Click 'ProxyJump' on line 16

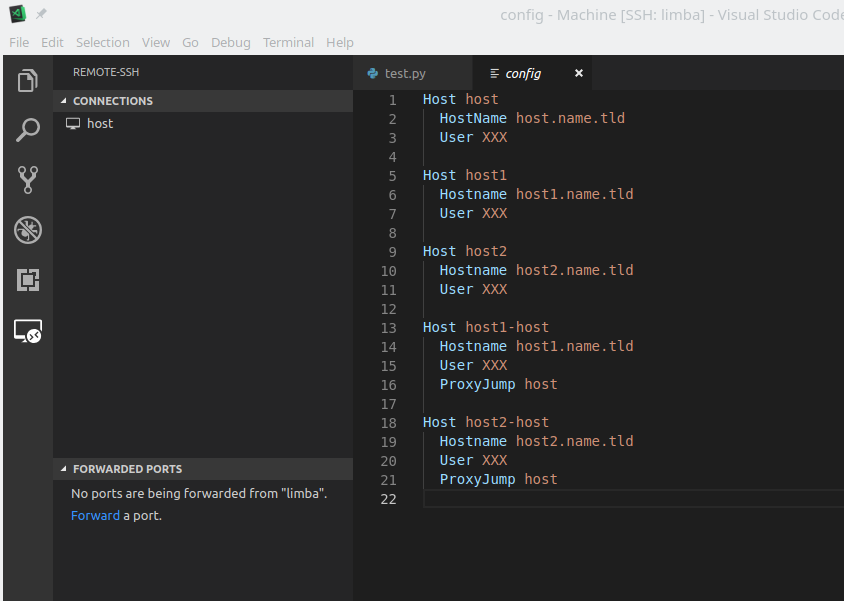click(x=477, y=385)
